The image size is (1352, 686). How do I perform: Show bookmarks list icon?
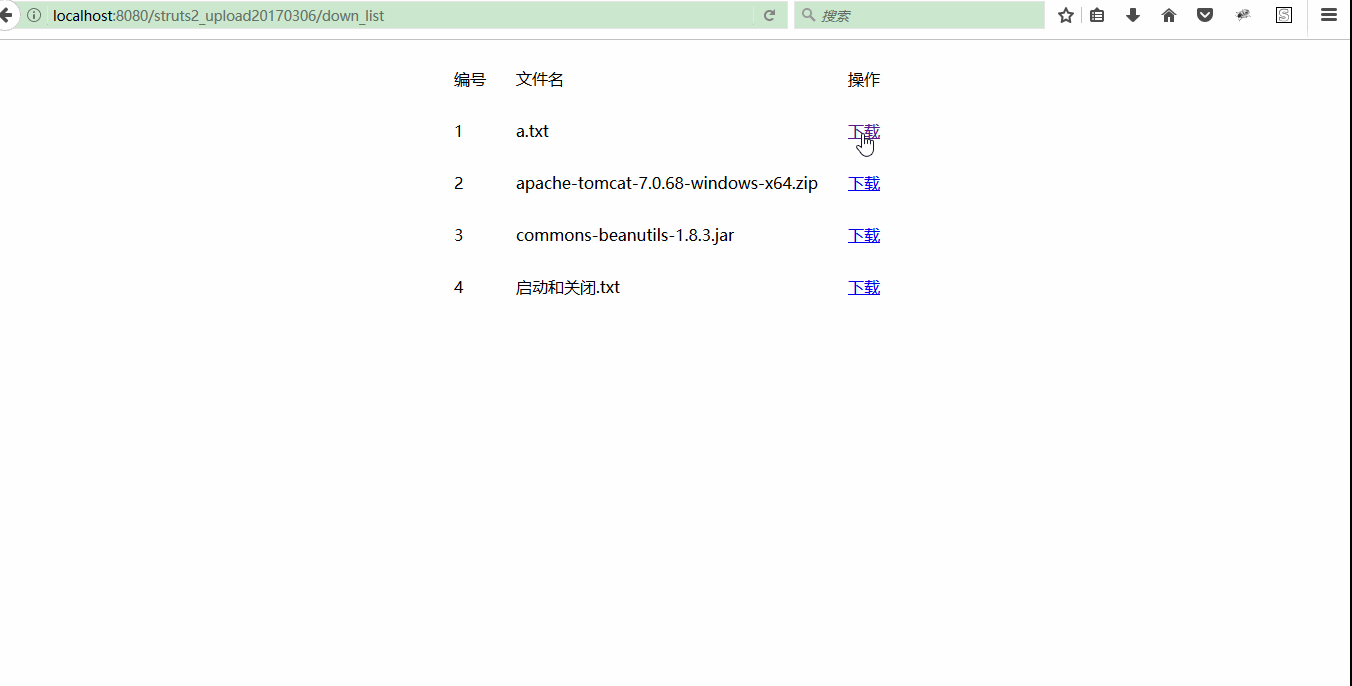[1097, 15]
